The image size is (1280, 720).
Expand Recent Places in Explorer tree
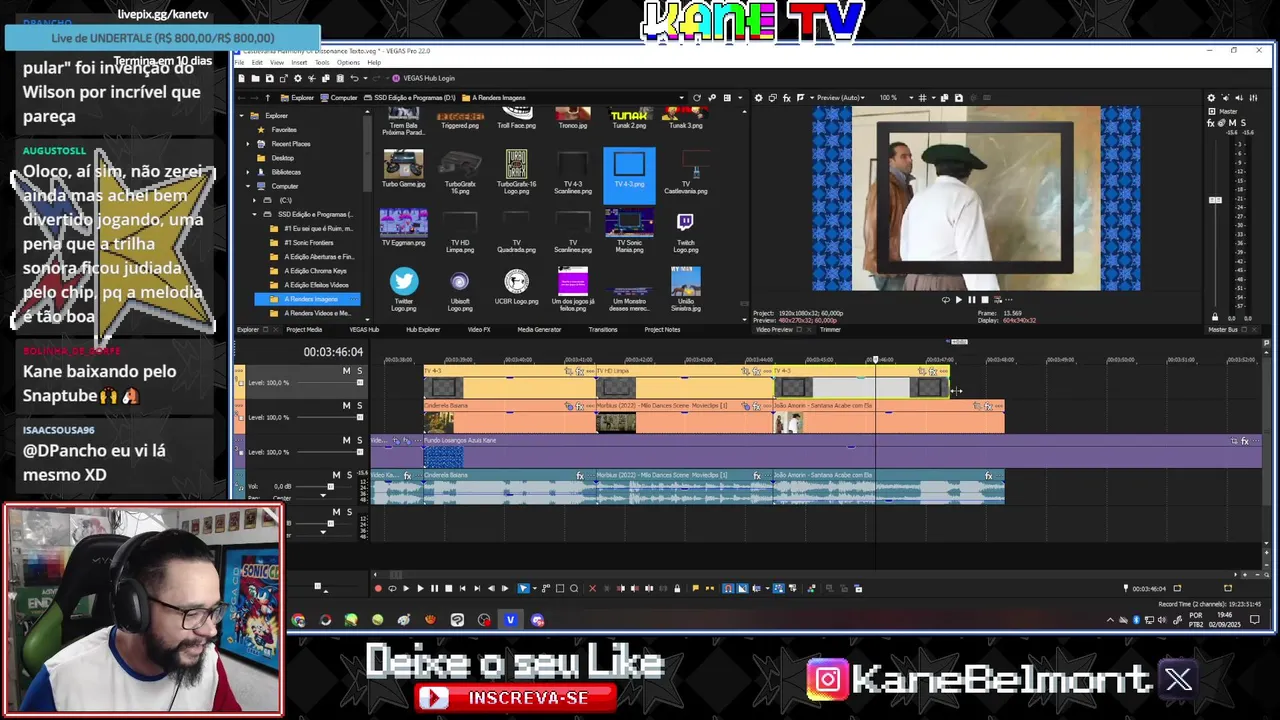248,144
